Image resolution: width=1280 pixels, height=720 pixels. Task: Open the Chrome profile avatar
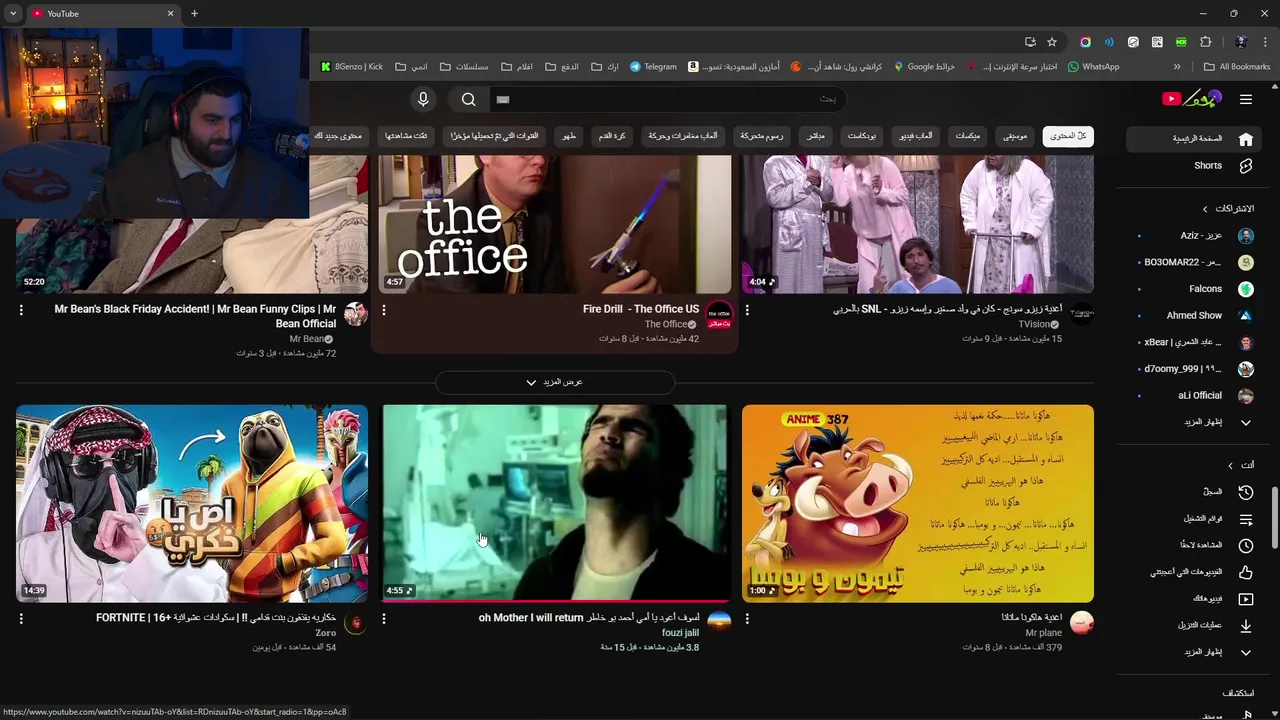[x=1241, y=42]
